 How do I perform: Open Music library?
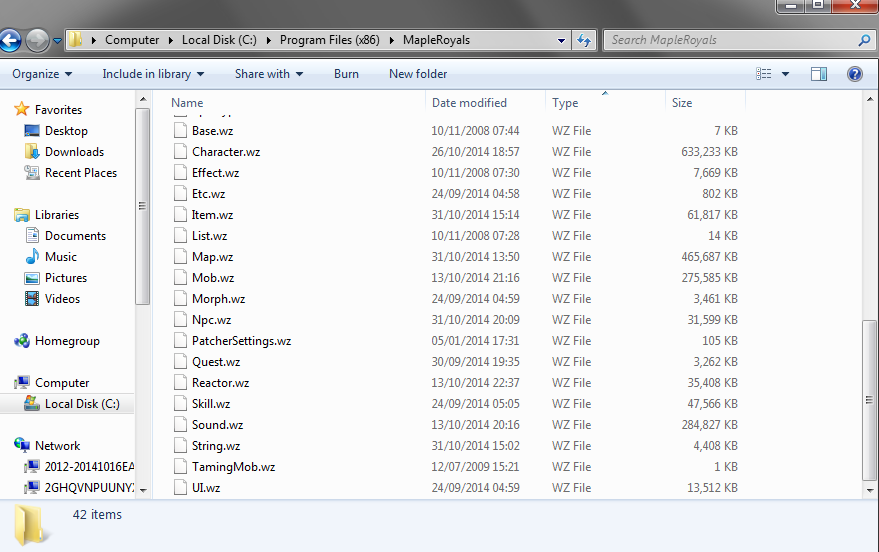point(61,257)
